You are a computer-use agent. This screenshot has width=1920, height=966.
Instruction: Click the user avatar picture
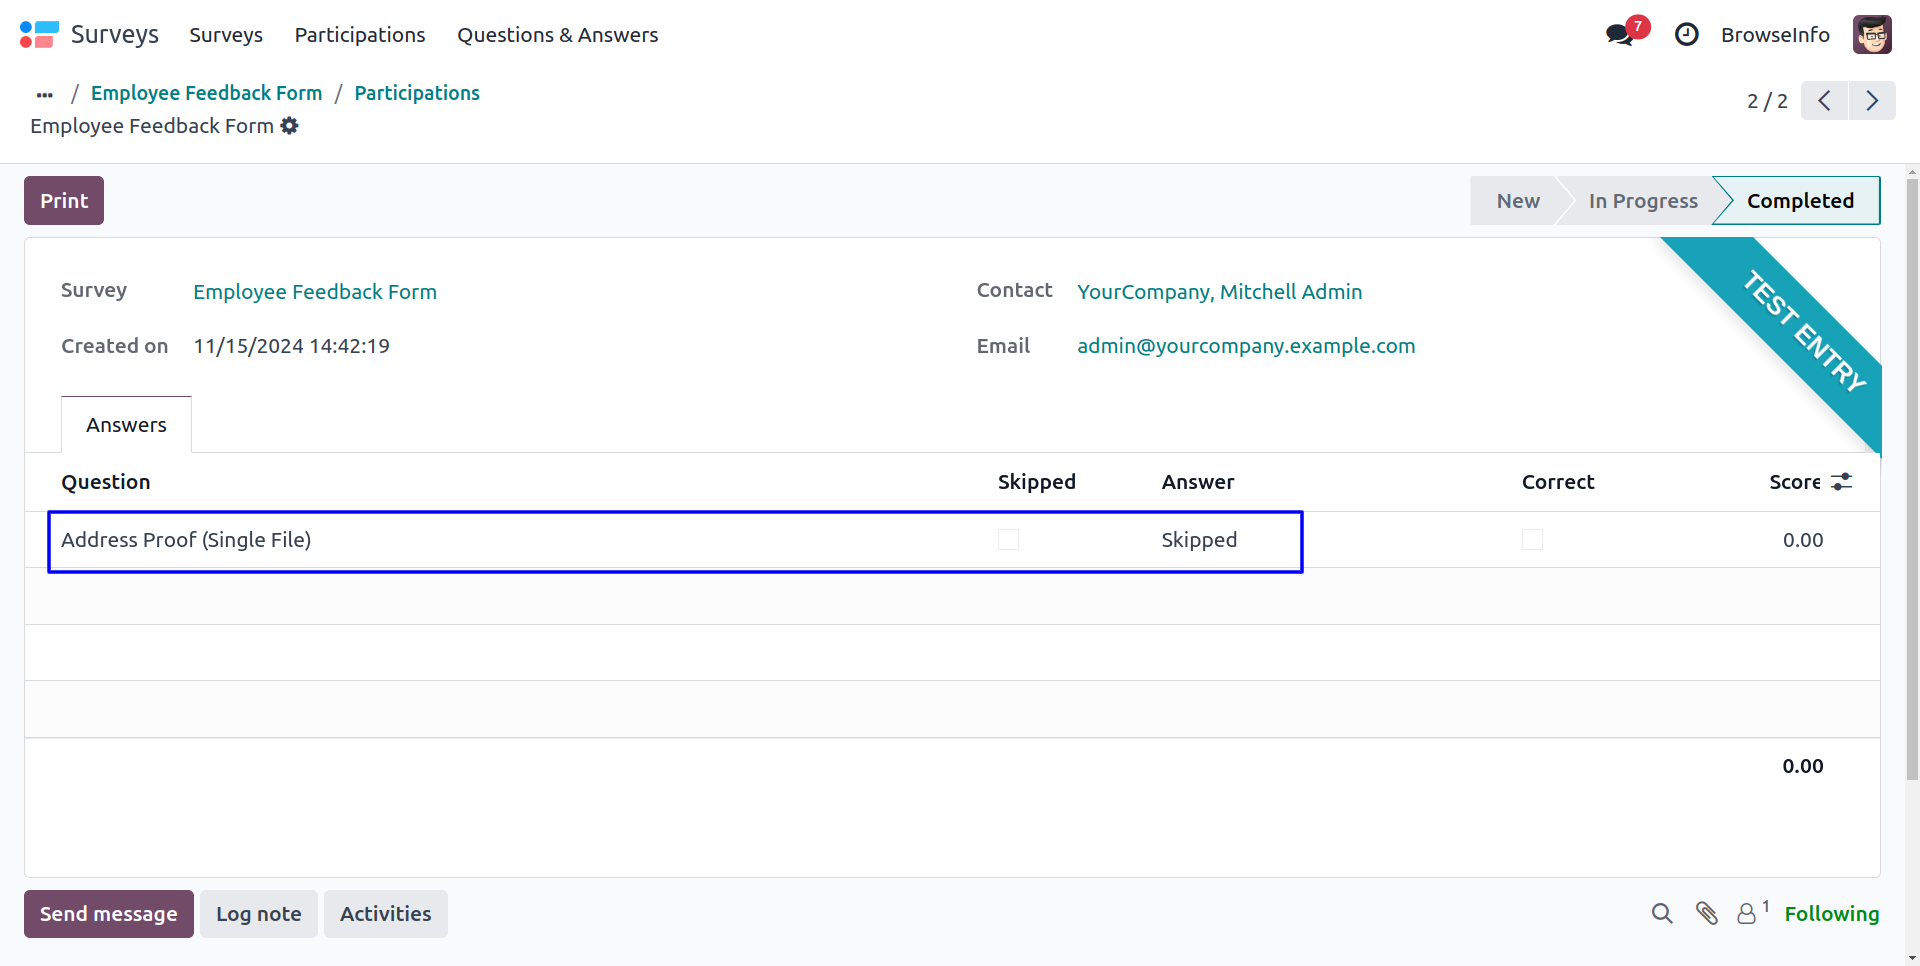[1871, 35]
